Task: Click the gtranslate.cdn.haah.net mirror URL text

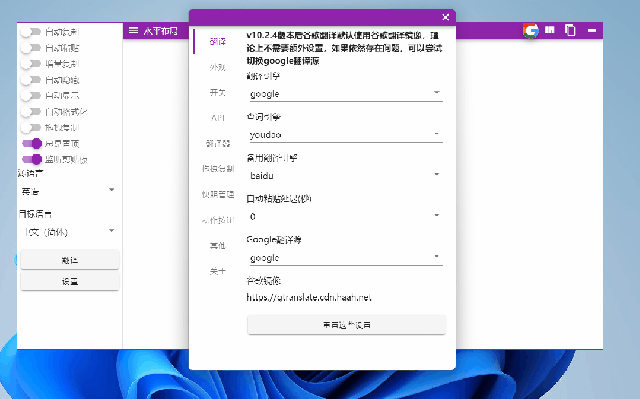Action: 309,297
